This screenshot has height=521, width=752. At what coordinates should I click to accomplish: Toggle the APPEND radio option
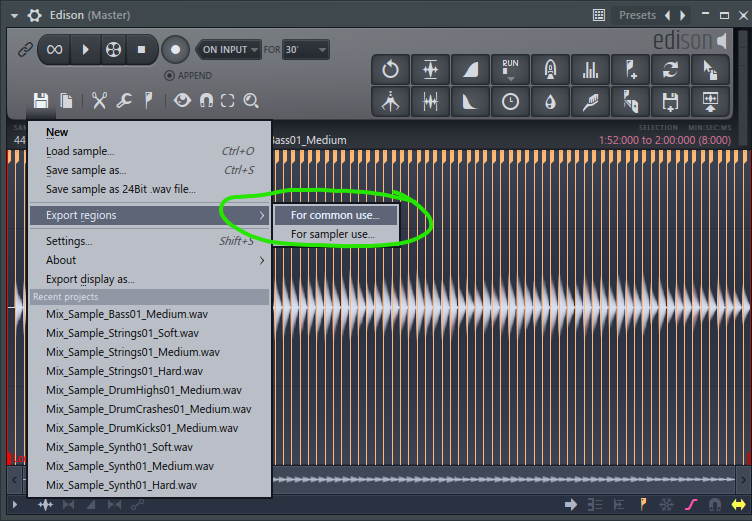[188, 75]
